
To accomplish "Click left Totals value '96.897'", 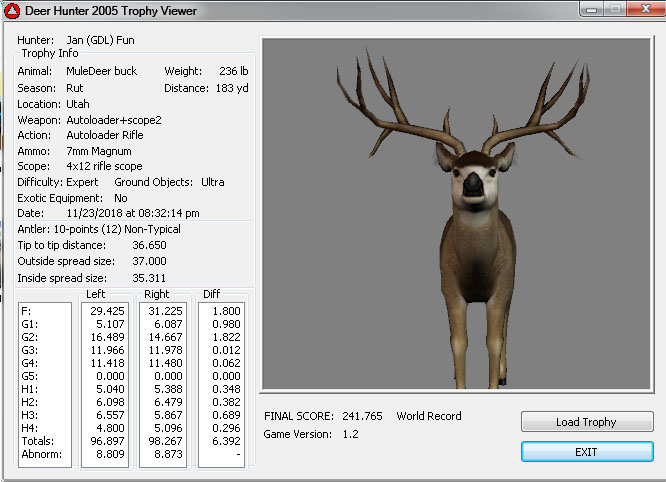I will pos(107,441).
